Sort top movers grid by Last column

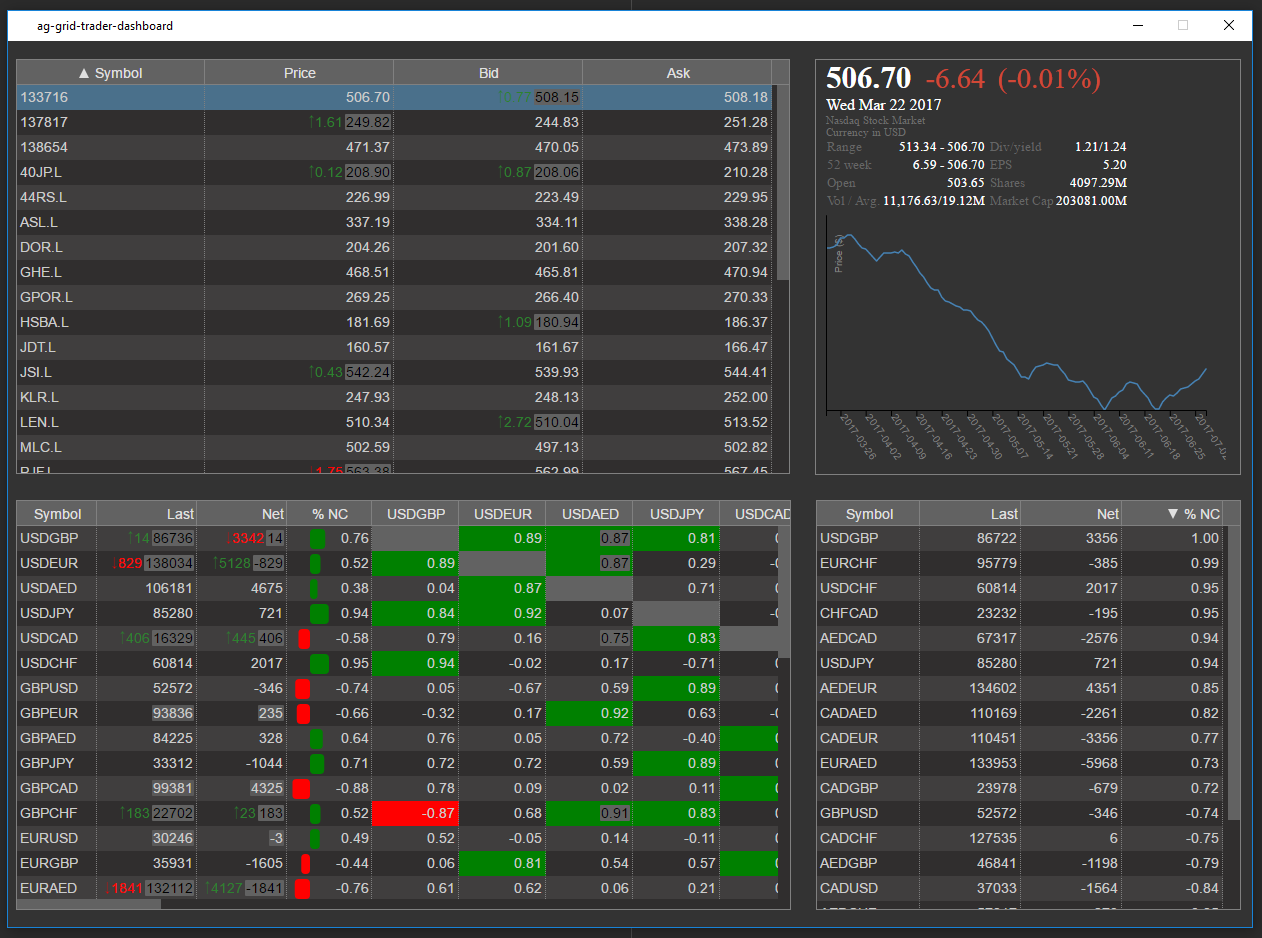coord(970,514)
